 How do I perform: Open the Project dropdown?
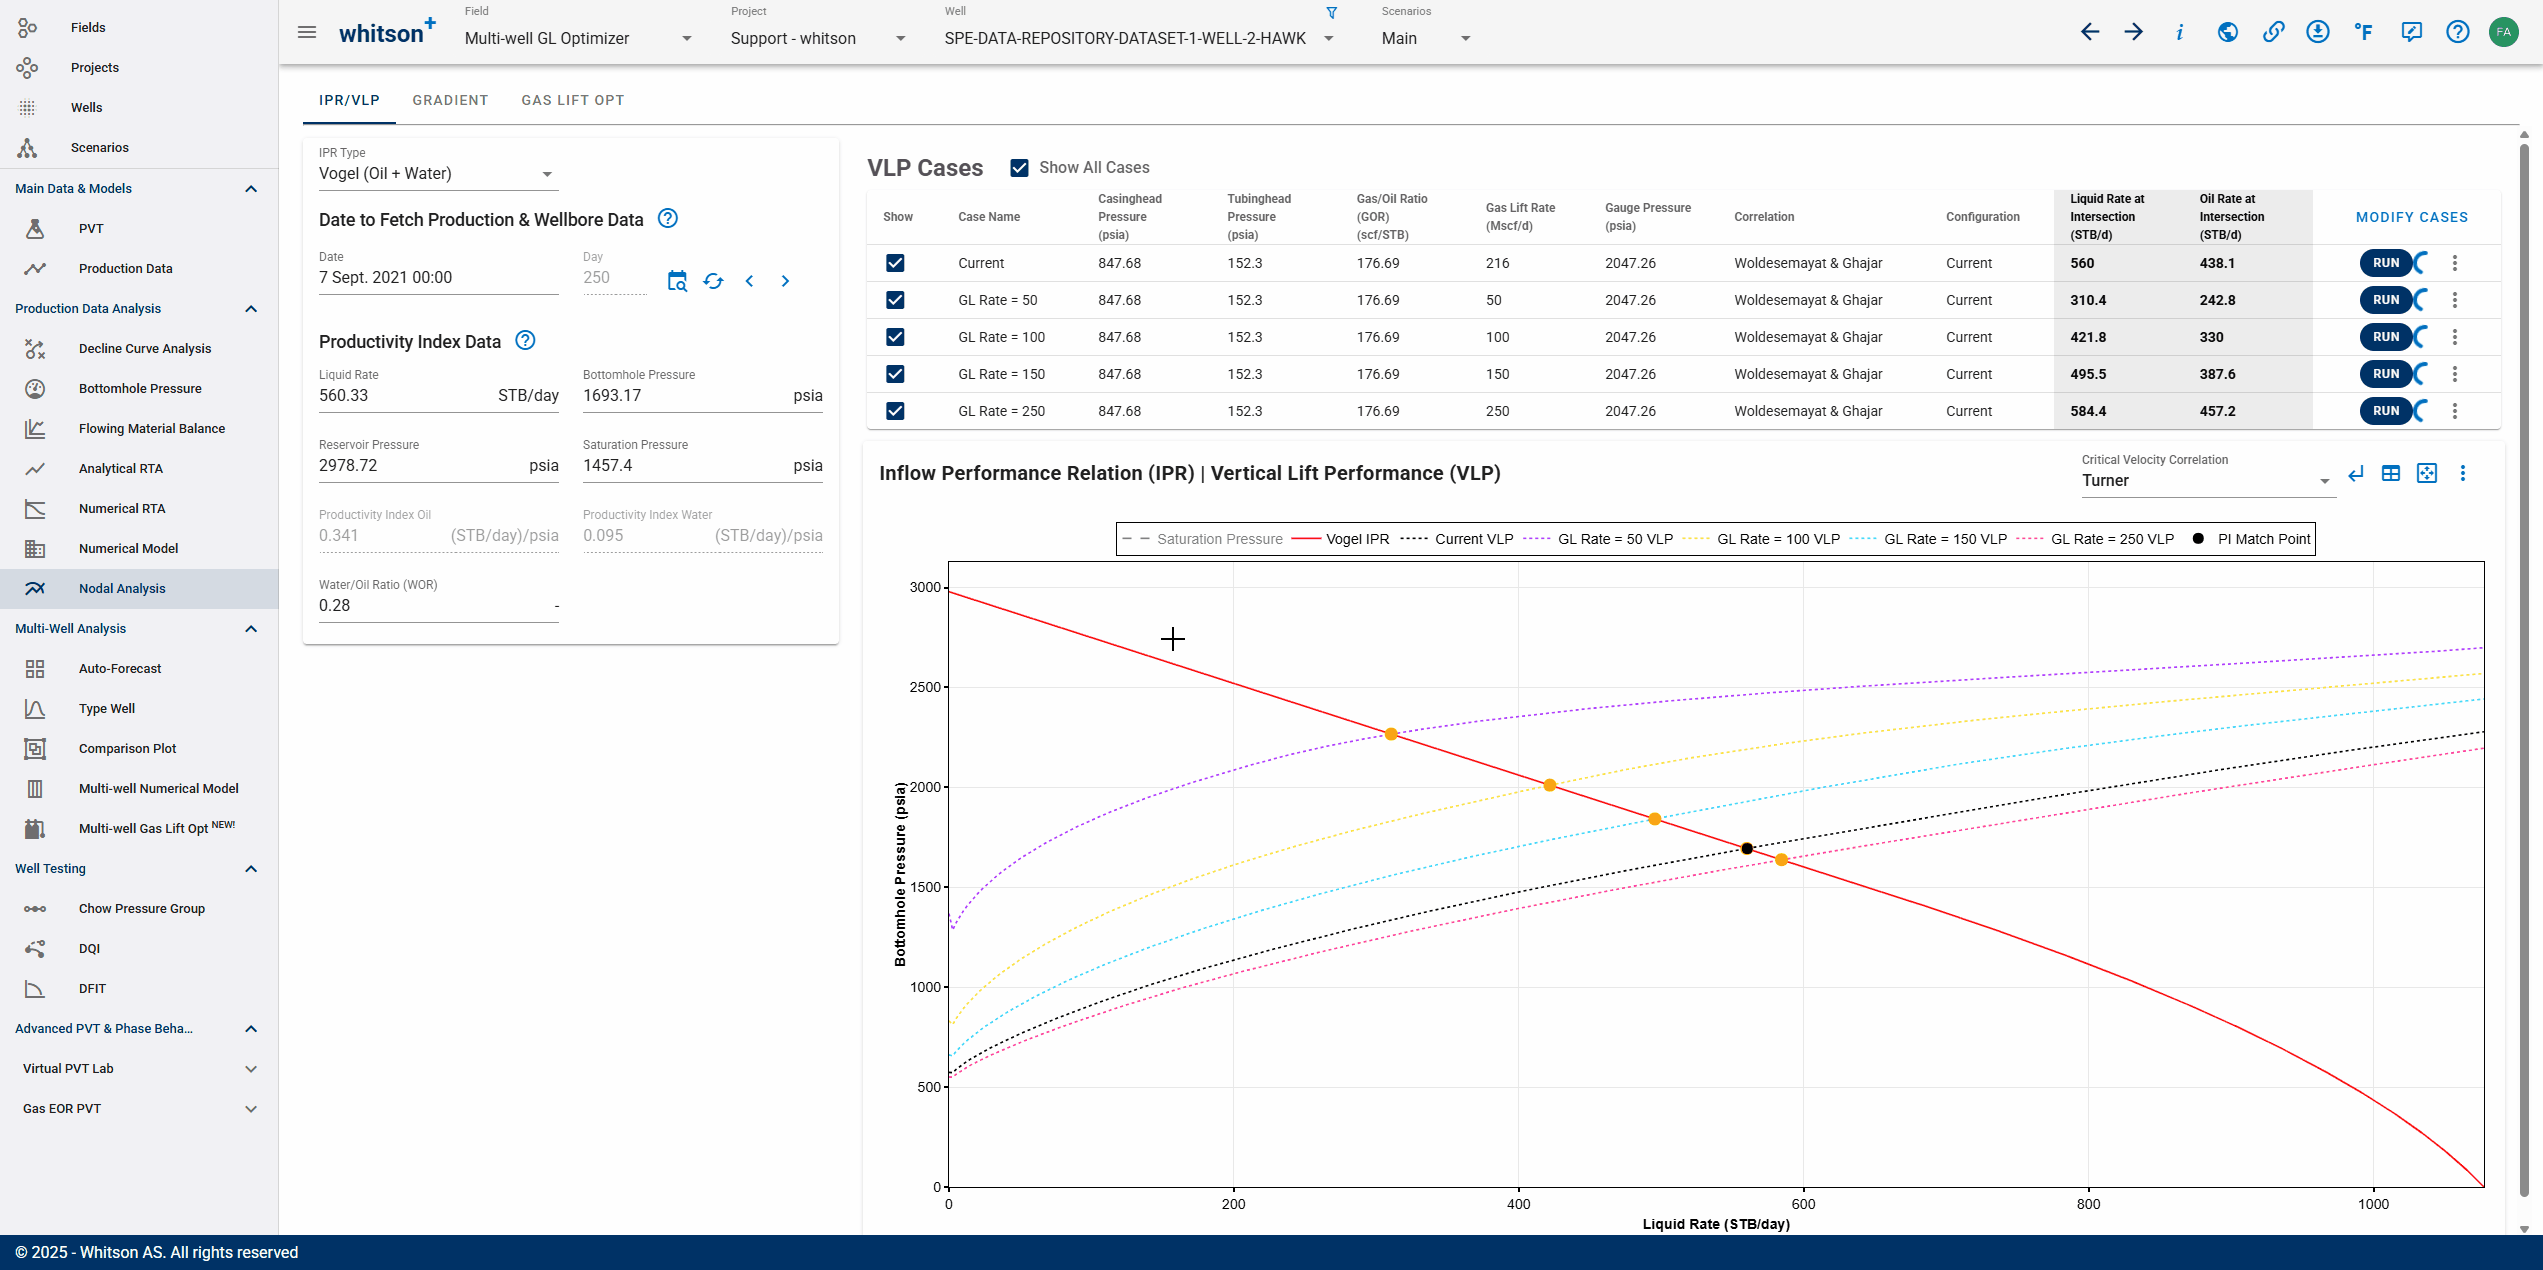(x=817, y=38)
